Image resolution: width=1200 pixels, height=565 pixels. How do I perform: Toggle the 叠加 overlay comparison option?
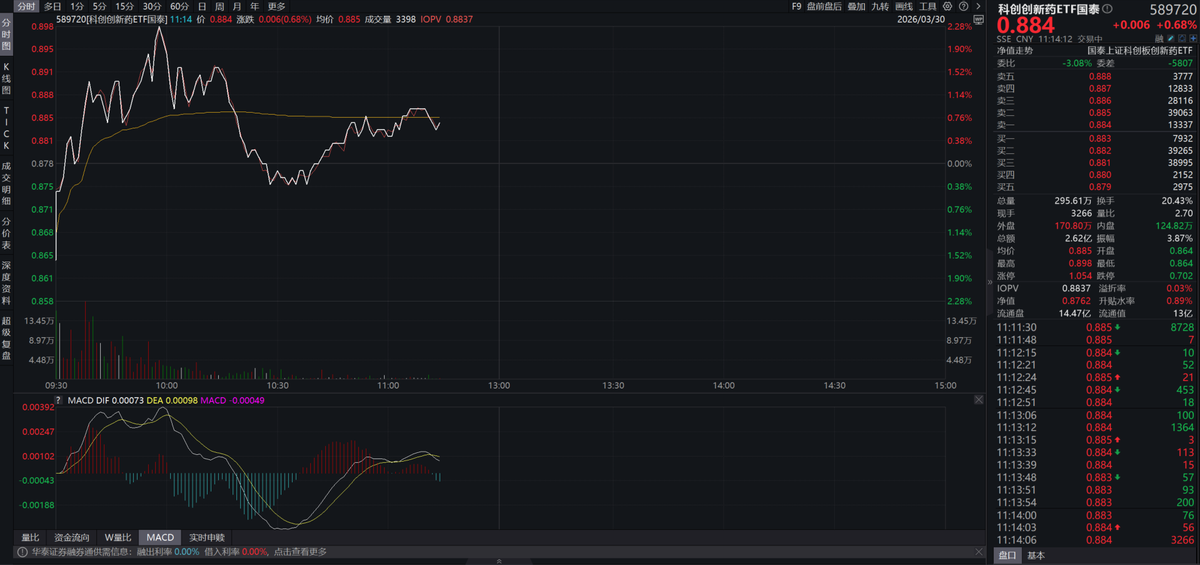[857, 6]
